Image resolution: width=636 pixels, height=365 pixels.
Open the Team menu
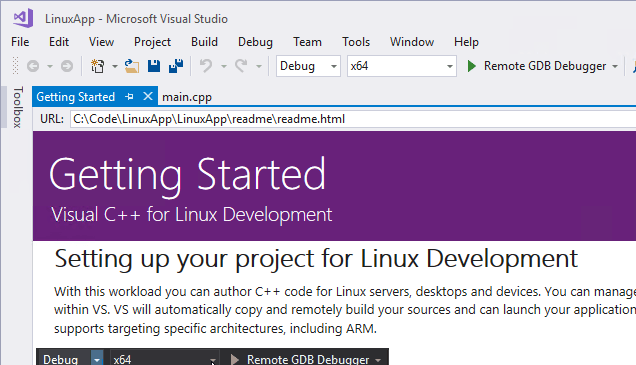click(x=307, y=42)
